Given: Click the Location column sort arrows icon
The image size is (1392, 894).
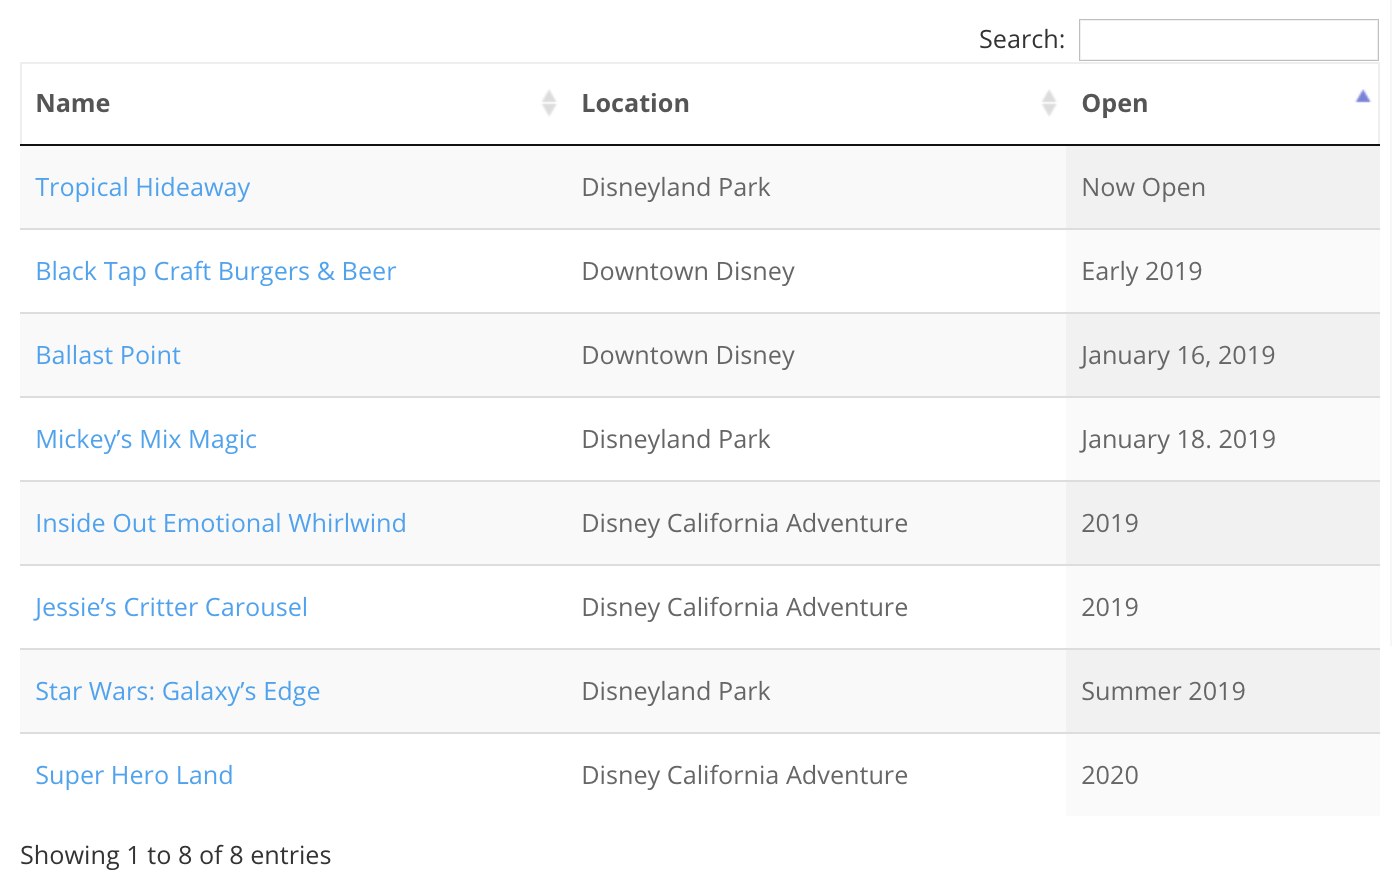Looking at the screenshot, I should [x=1048, y=103].
